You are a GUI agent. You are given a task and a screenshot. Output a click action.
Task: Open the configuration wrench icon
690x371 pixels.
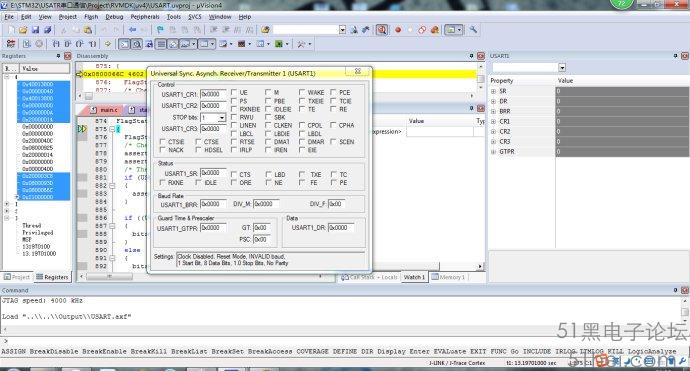(x=473, y=29)
